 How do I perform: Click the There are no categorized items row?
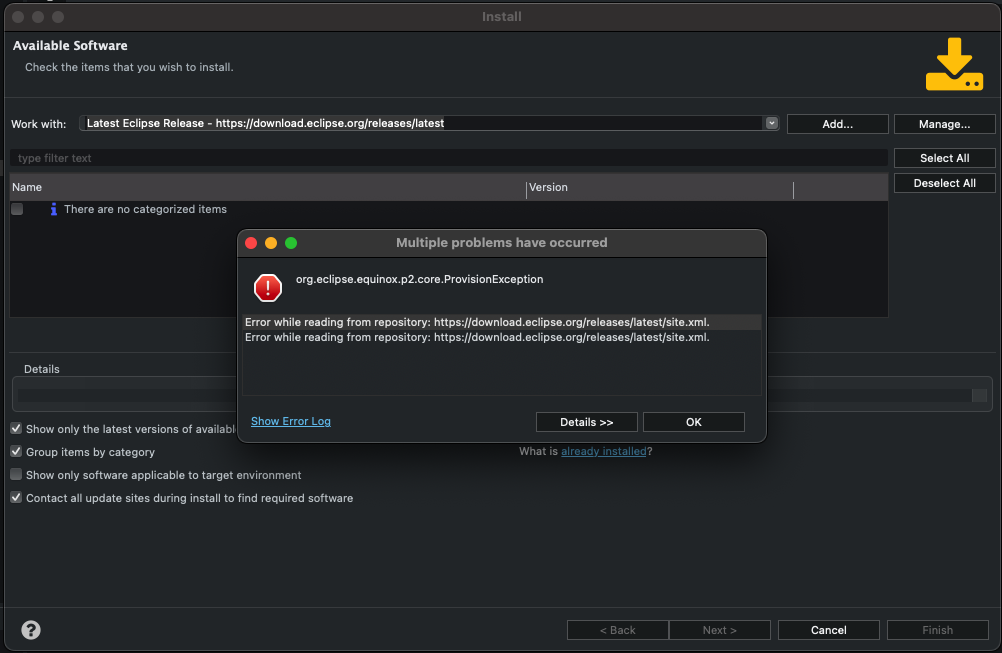point(449,209)
